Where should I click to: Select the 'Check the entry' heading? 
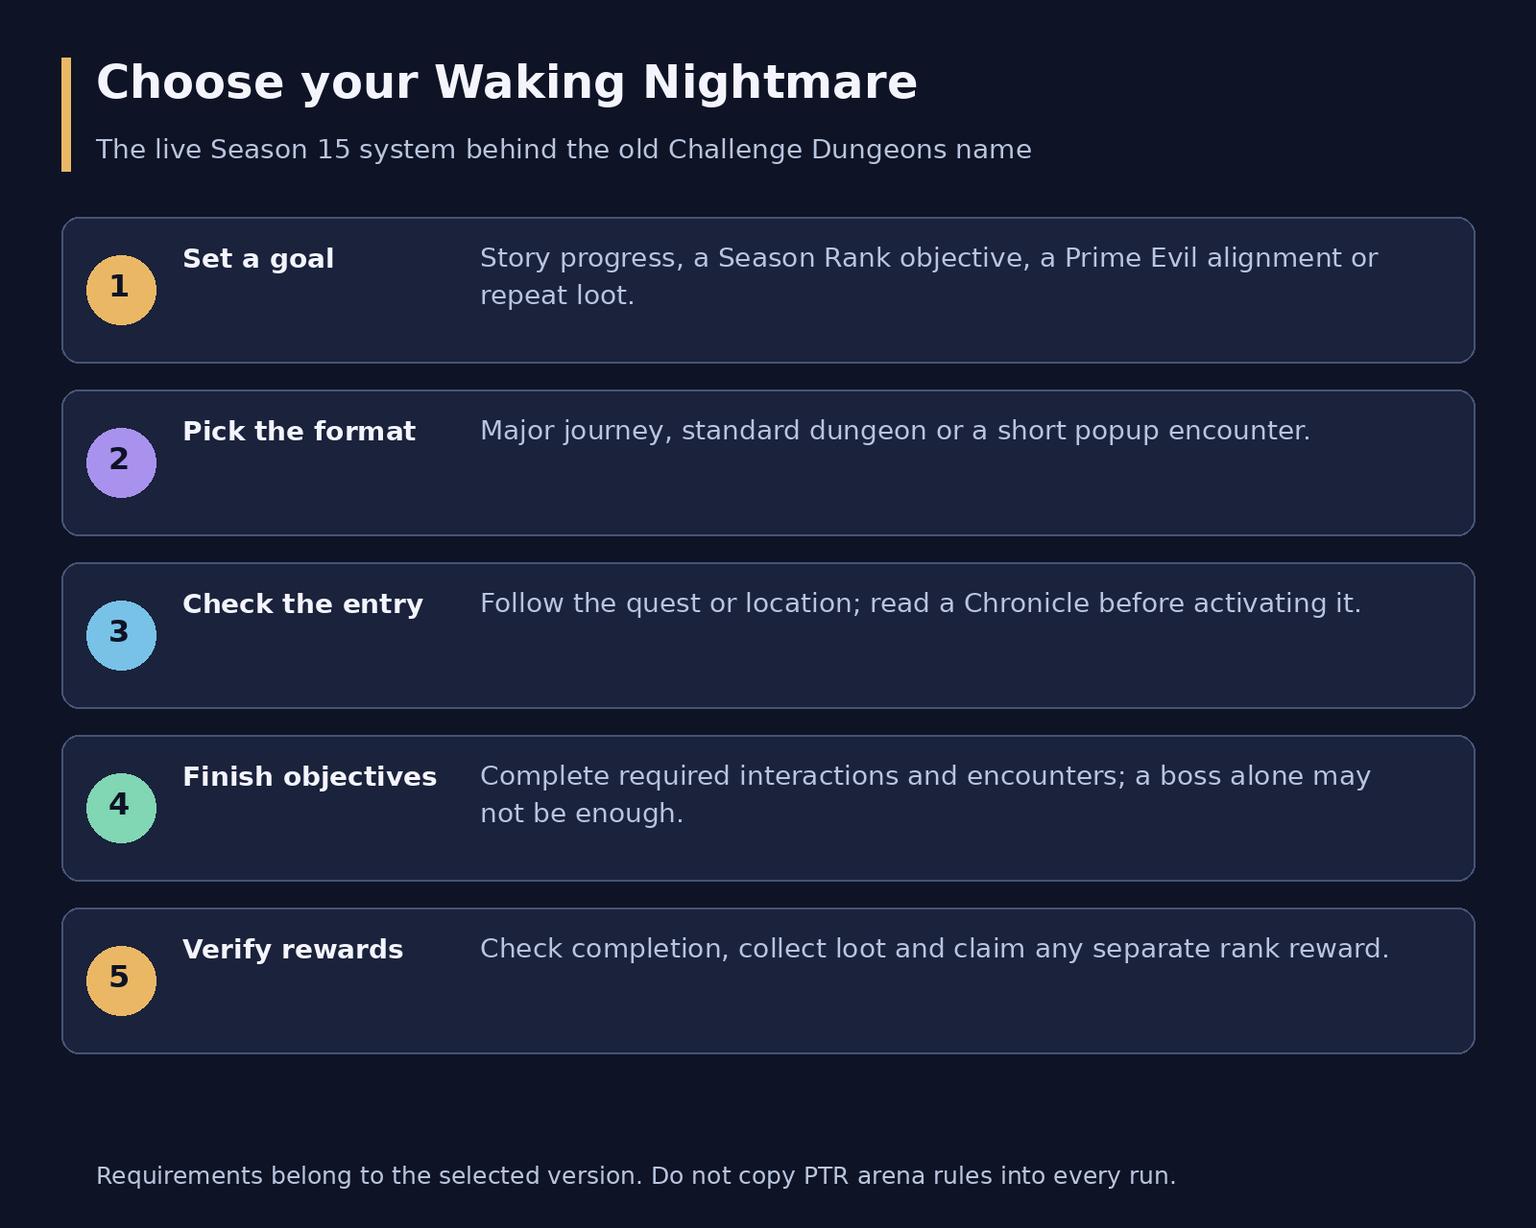(x=303, y=605)
